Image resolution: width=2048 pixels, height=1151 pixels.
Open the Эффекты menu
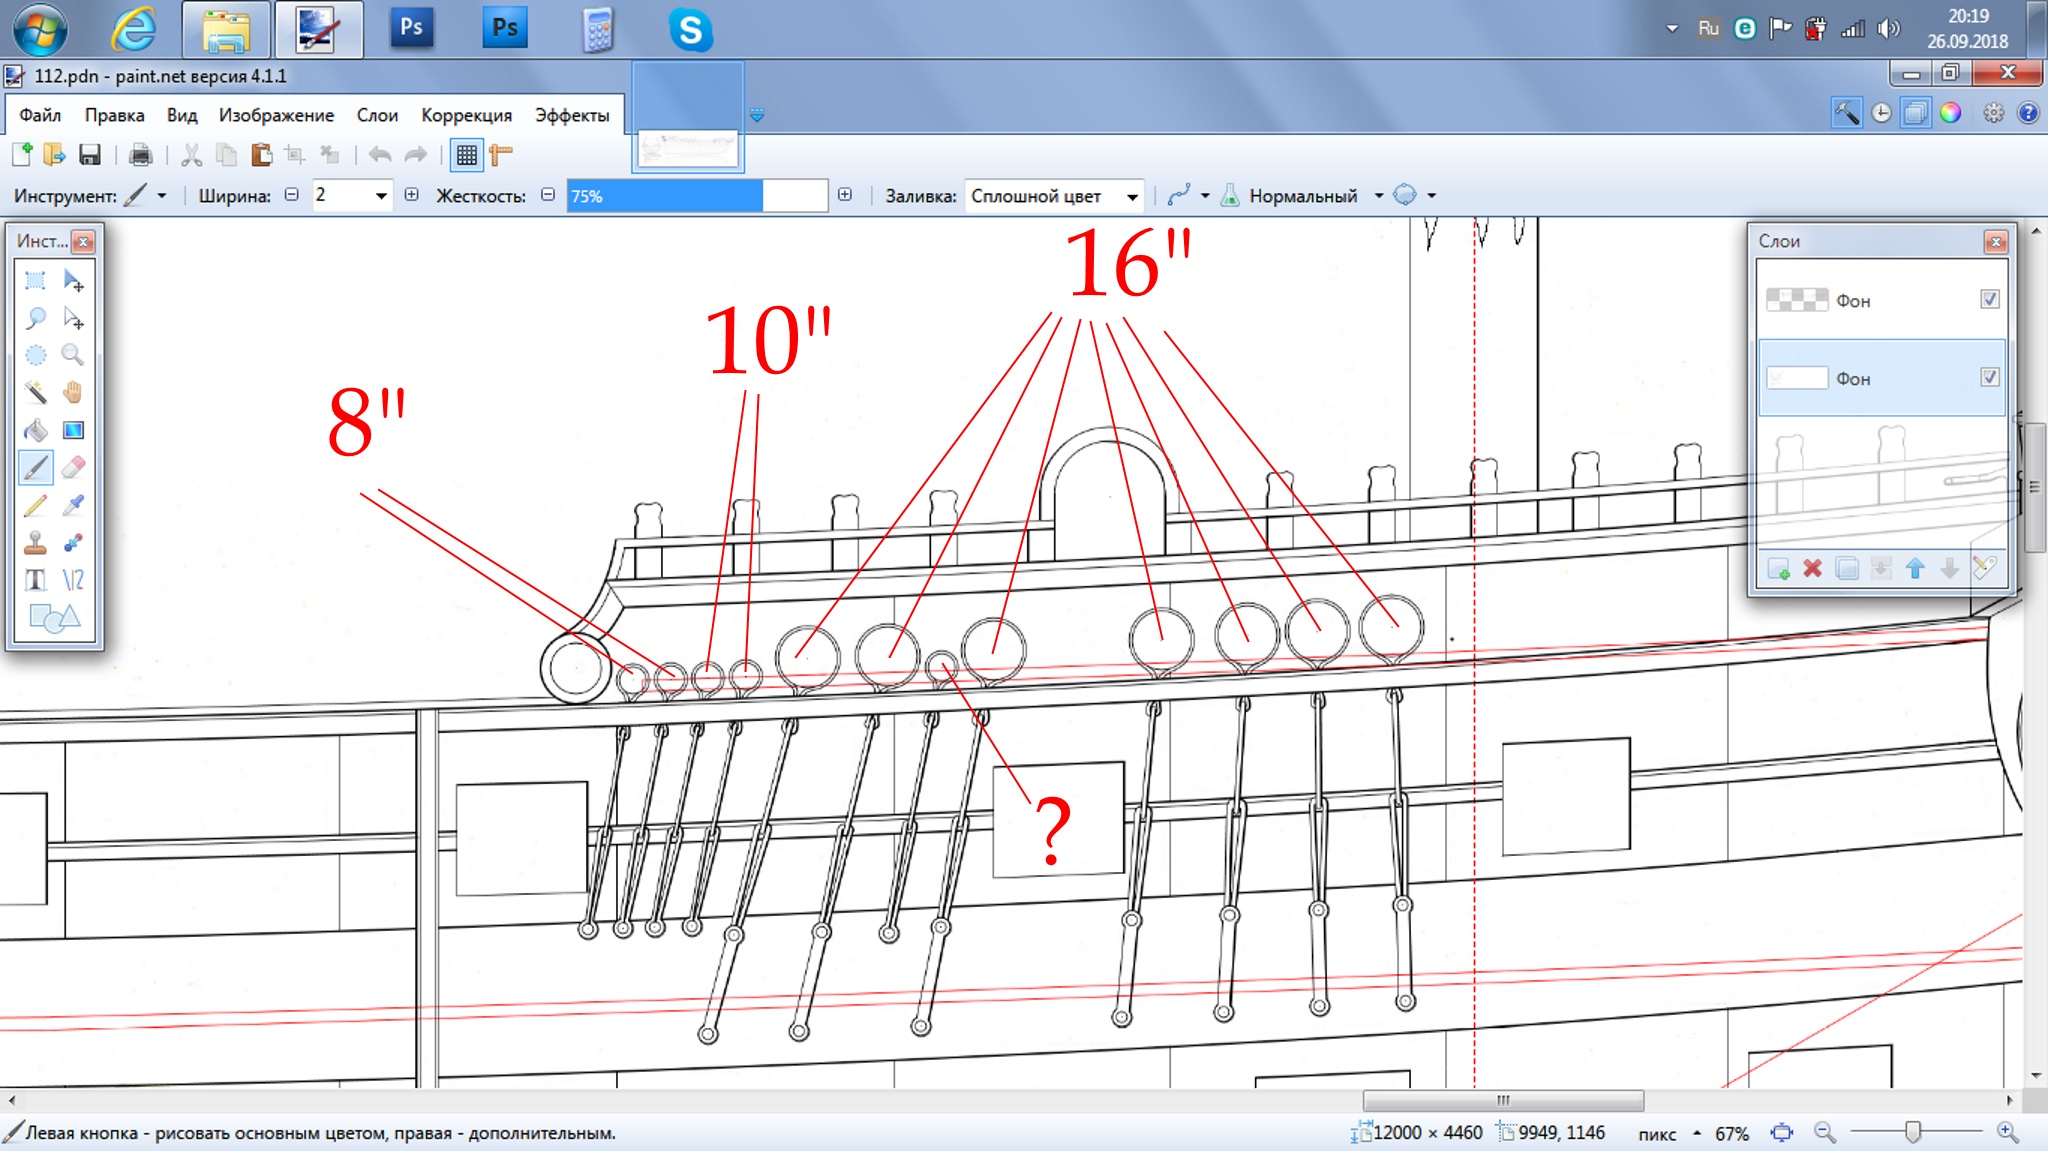click(572, 115)
